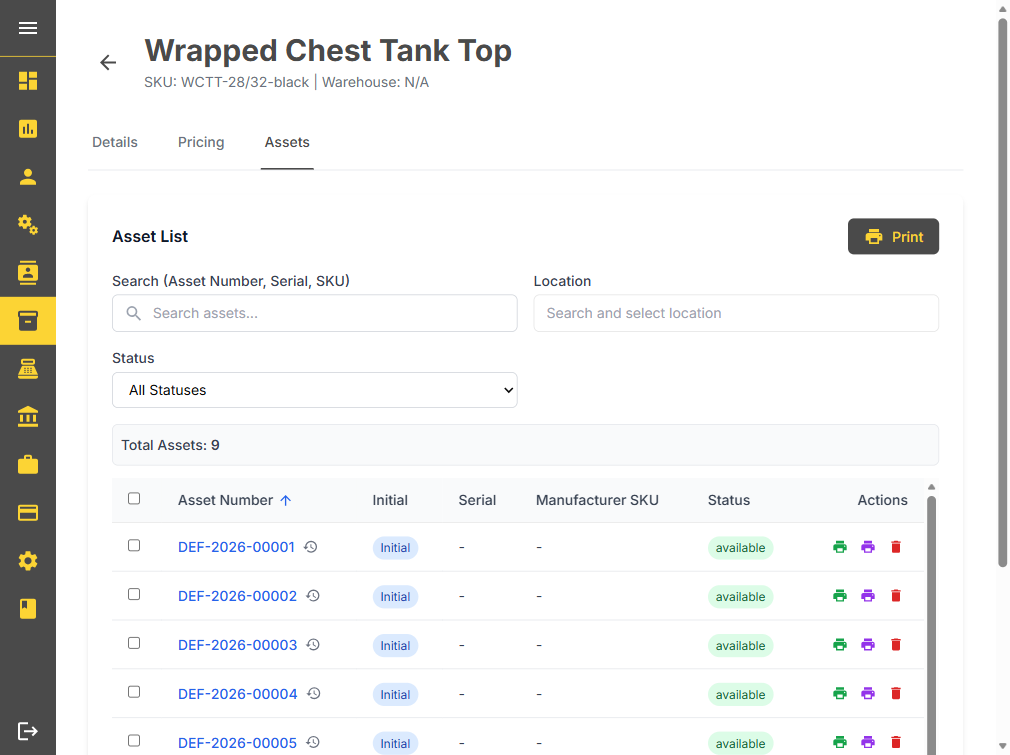Open the bank building icon in sidebar

point(28,417)
